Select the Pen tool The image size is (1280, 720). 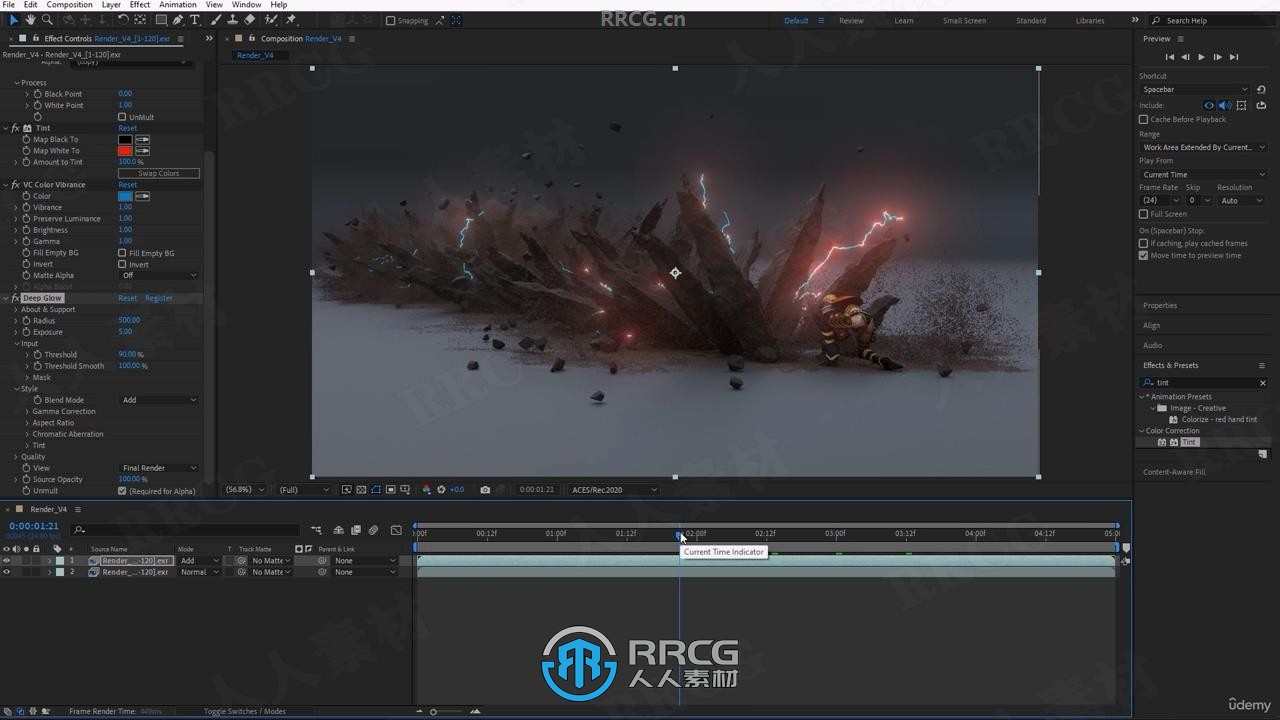pos(178,20)
